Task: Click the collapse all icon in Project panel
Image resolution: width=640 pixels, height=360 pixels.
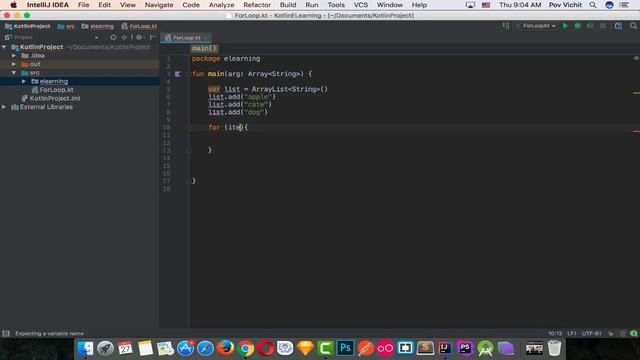Action: click(x=124, y=38)
